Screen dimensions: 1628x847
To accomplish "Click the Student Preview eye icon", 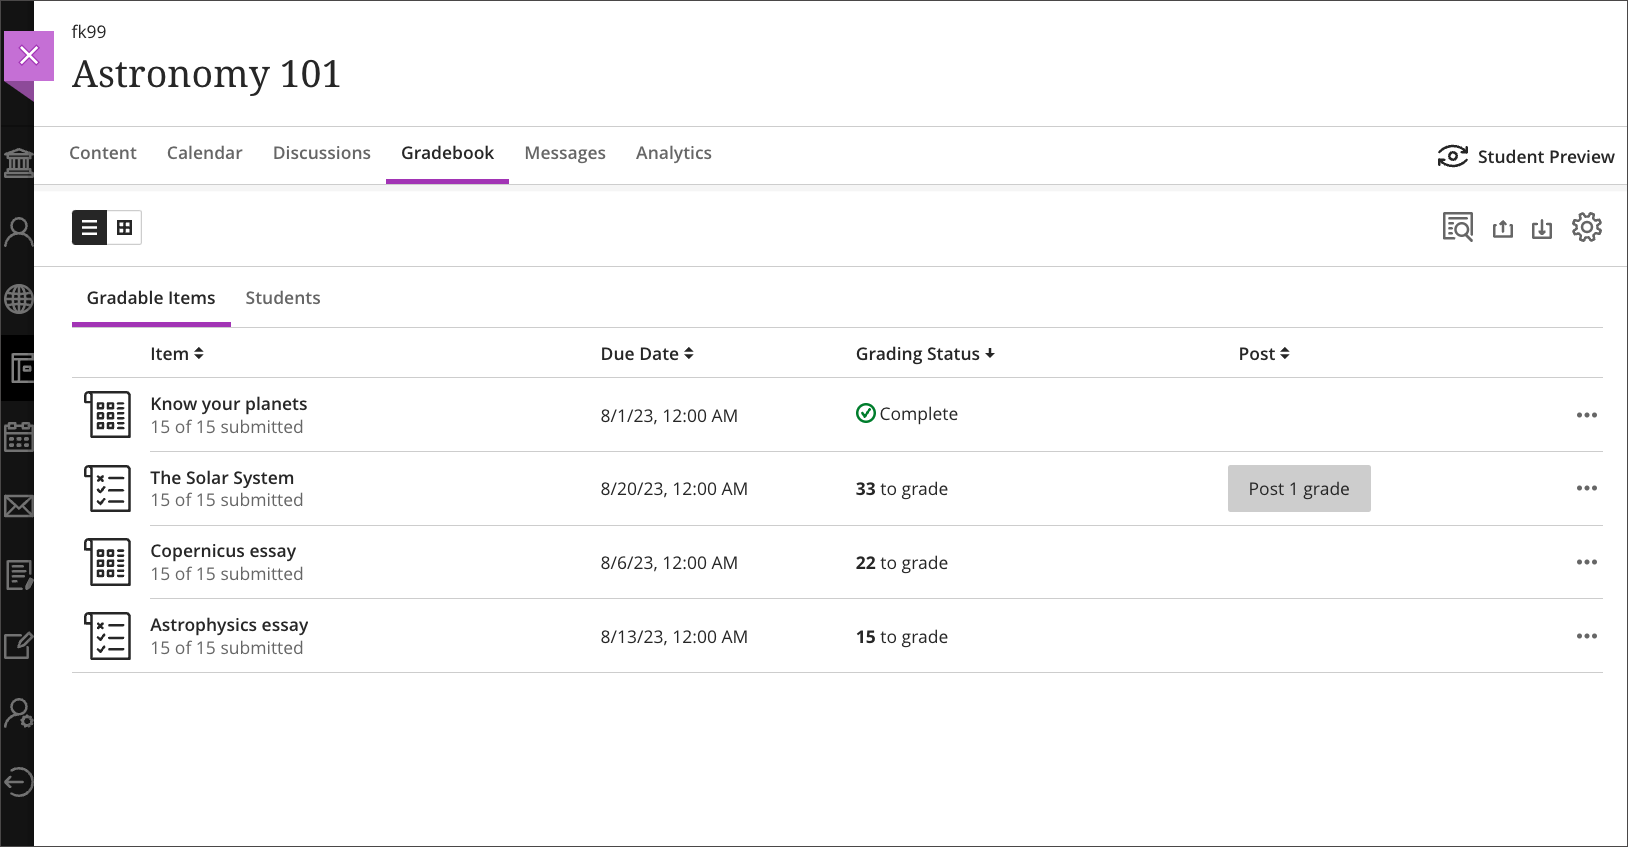I will pos(1452,156).
